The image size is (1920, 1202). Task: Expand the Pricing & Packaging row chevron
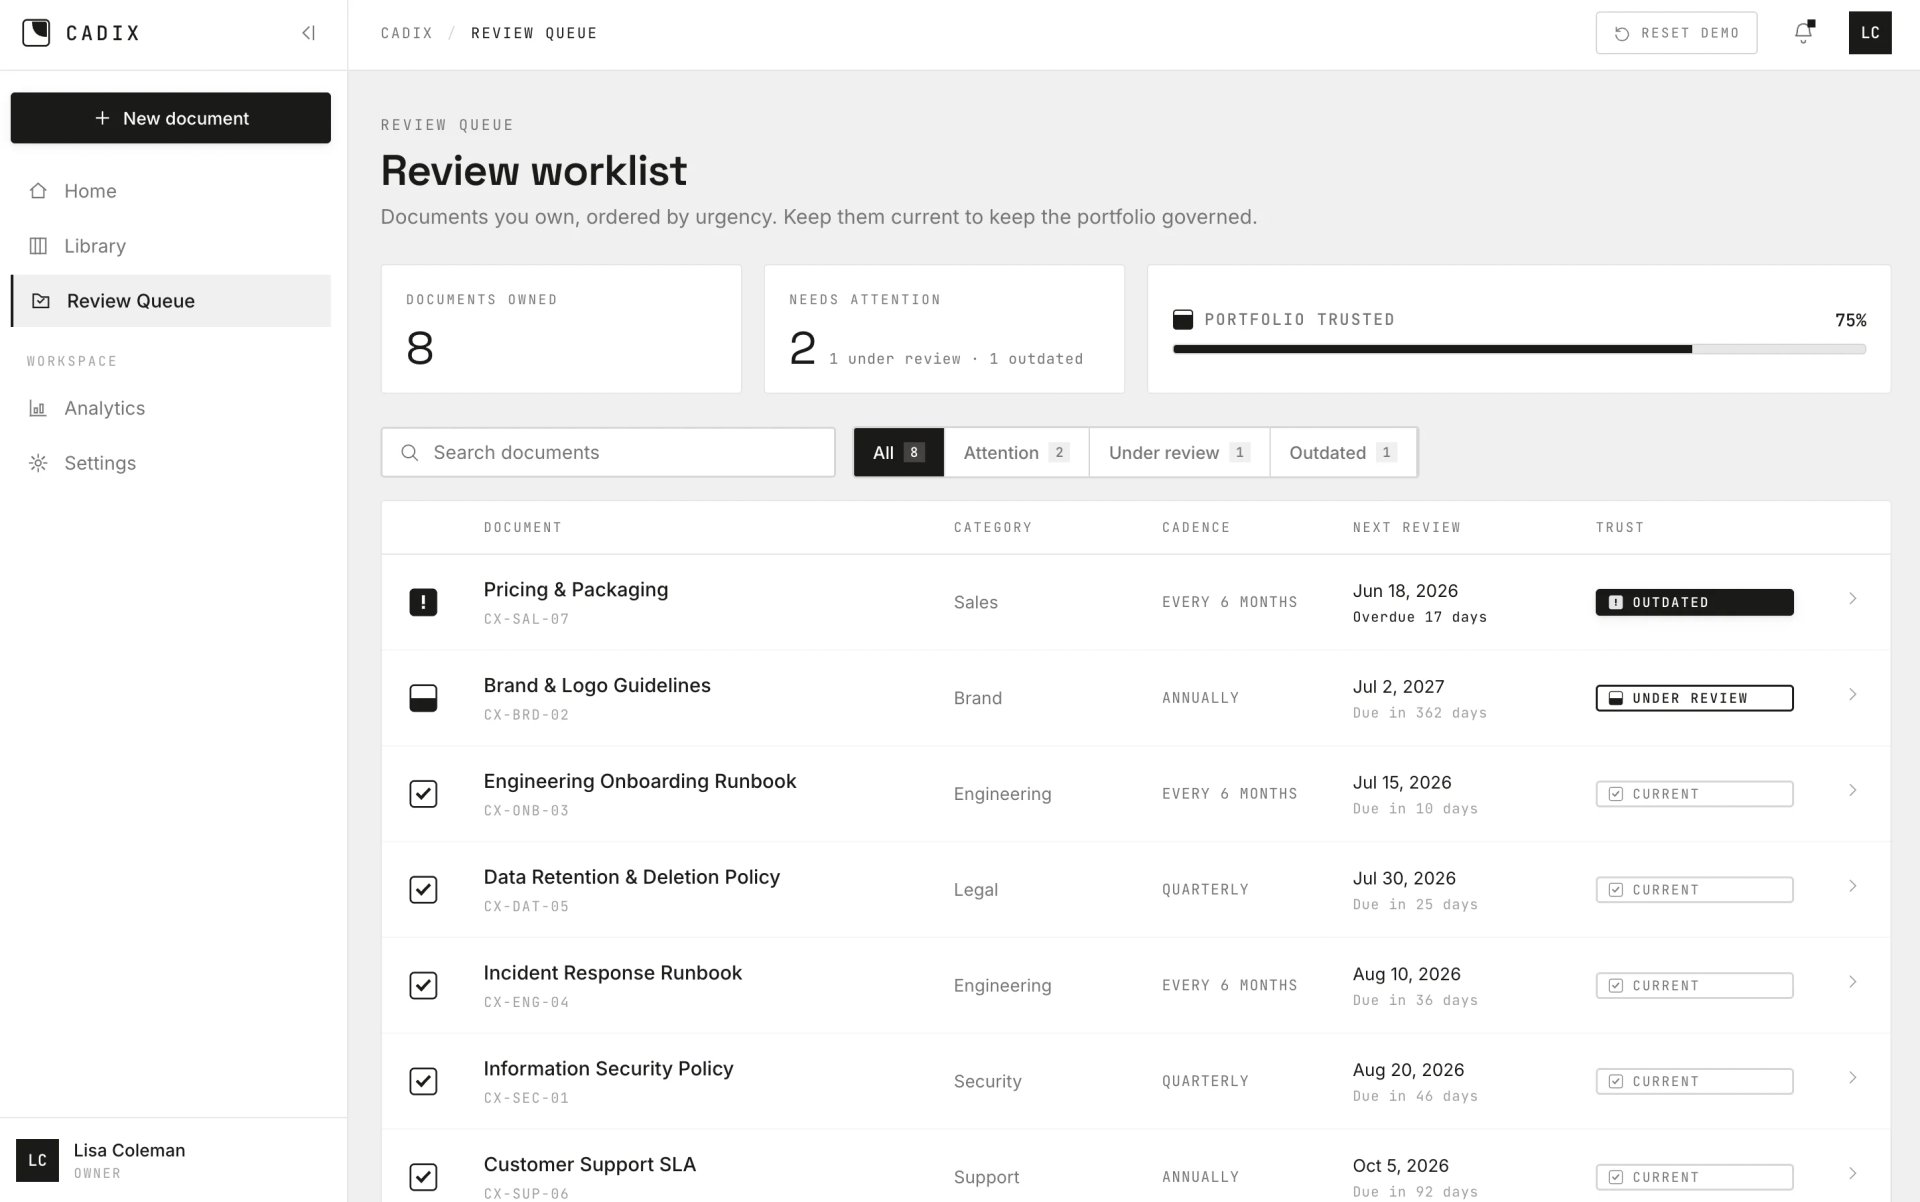pos(1852,598)
